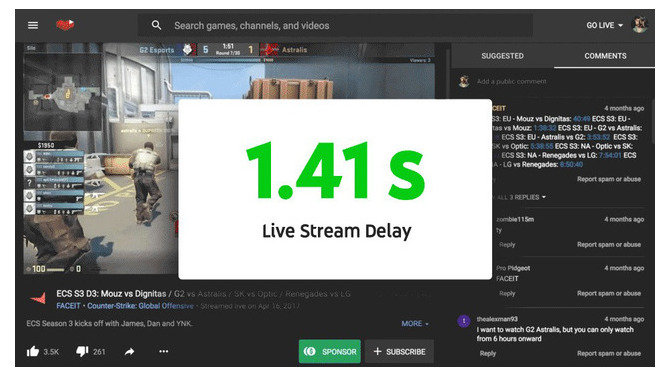Click the YouTube Gaming logo
The height and width of the screenshot is (377, 670).
[65, 25]
